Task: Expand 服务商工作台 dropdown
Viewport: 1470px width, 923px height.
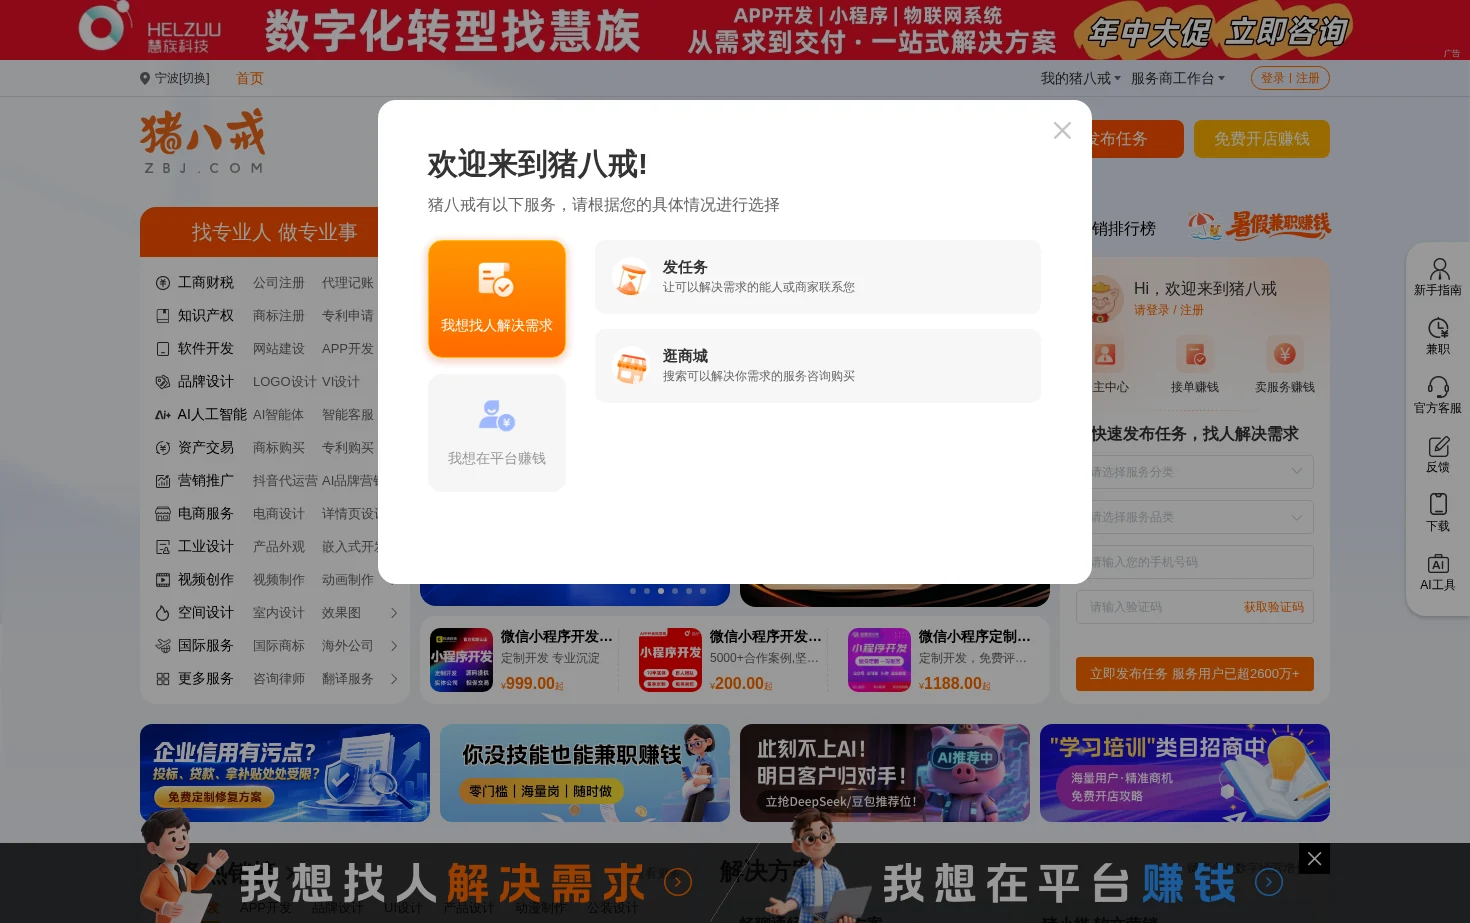Action: [x=1178, y=78]
